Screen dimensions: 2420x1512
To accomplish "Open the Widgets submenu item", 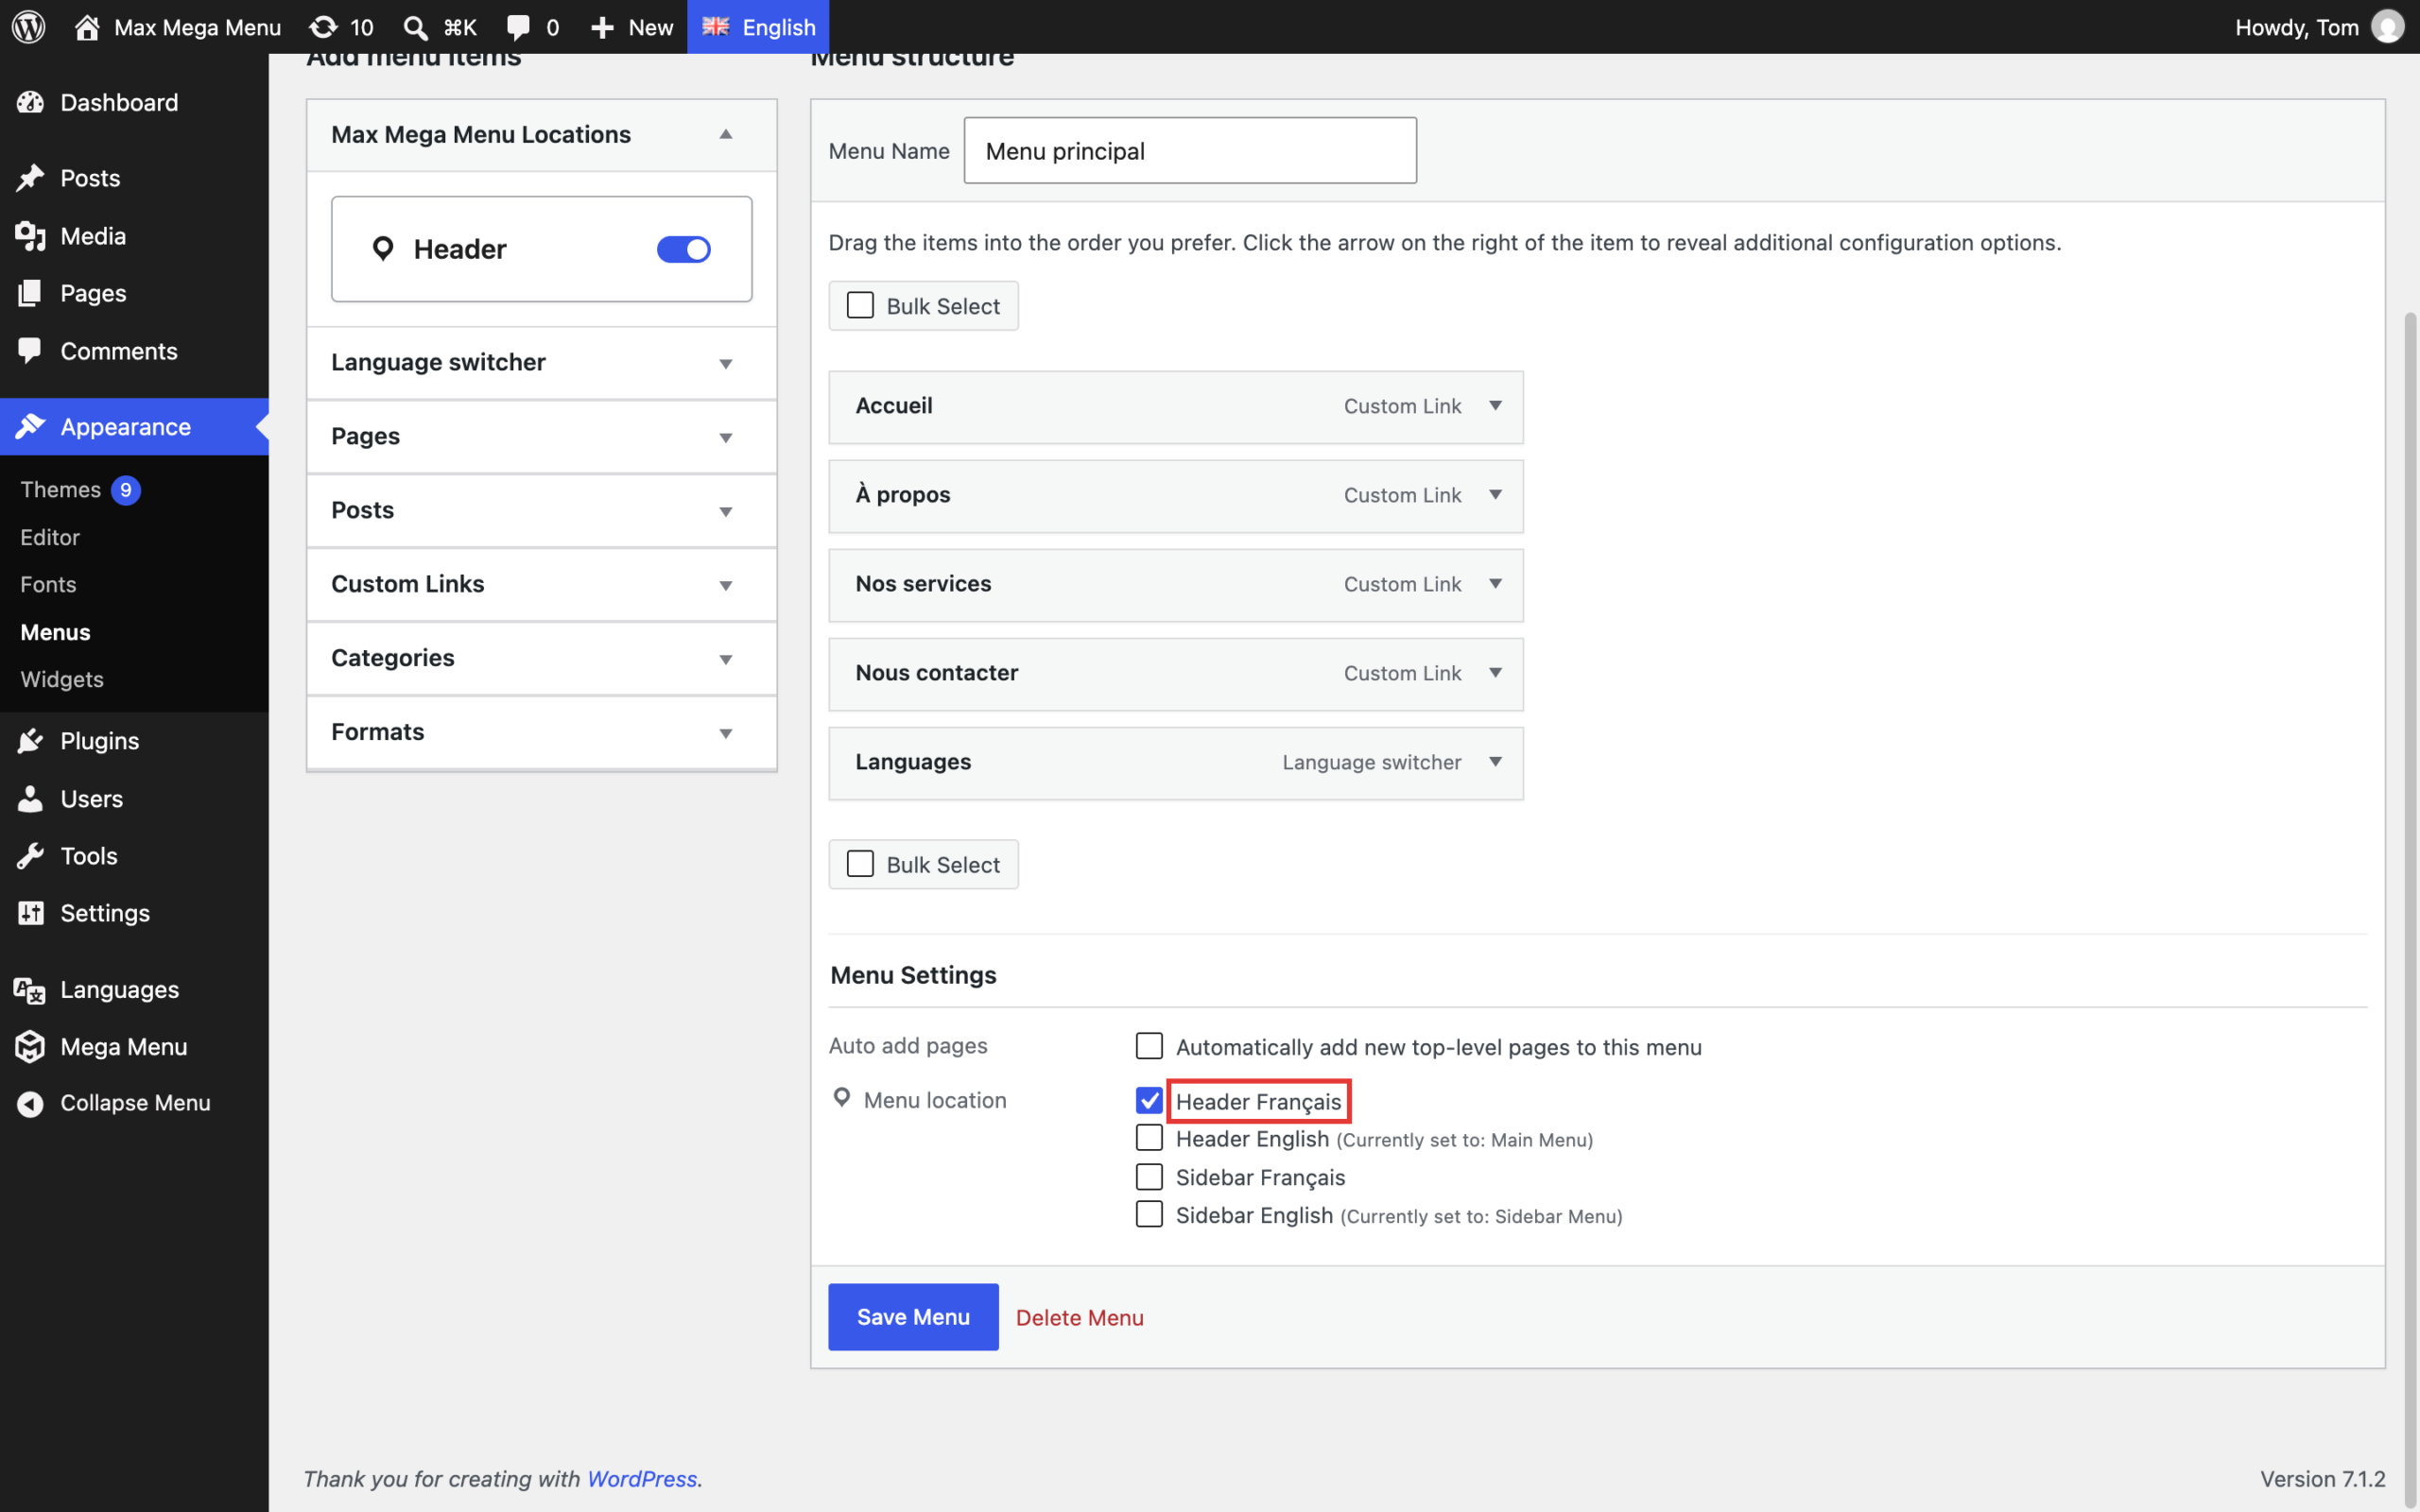I will click(62, 679).
